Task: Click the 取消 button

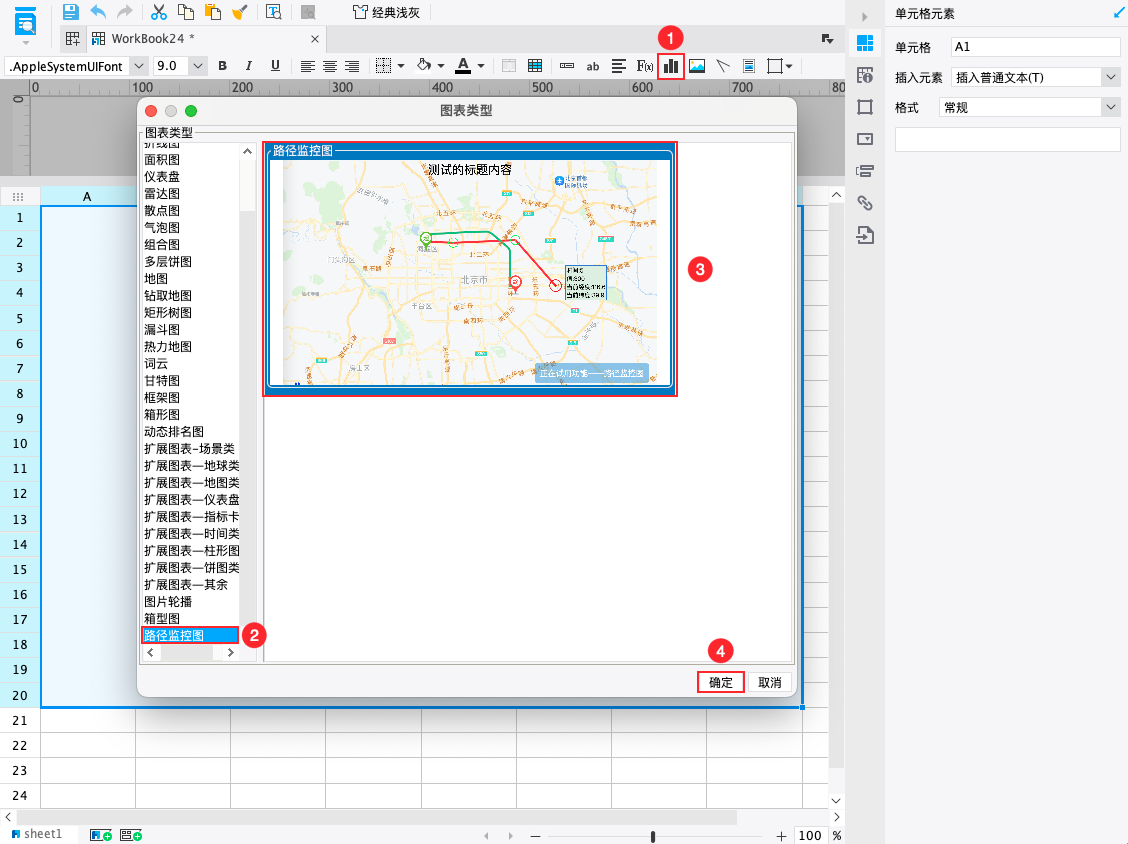Action: pos(769,682)
